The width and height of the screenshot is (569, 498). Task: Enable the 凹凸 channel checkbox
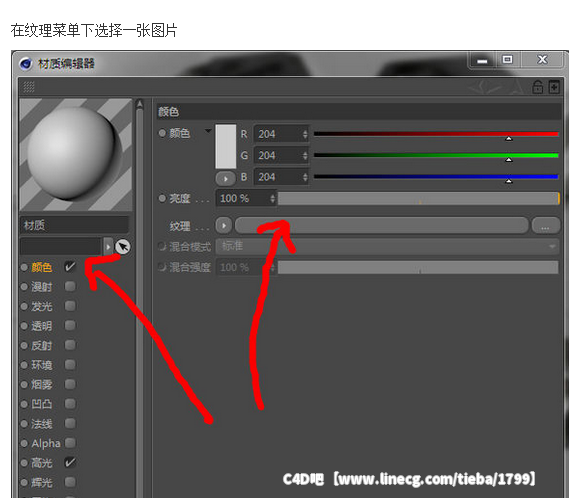click(70, 404)
